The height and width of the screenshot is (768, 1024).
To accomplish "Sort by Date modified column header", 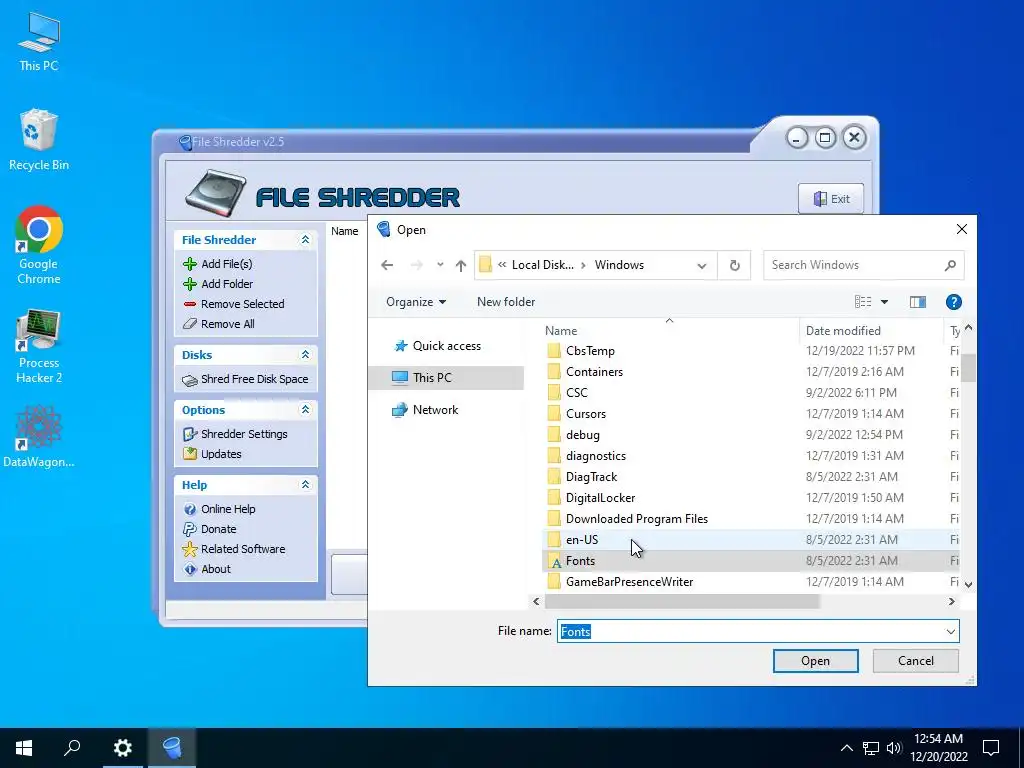I will pyautogui.click(x=871, y=330).
